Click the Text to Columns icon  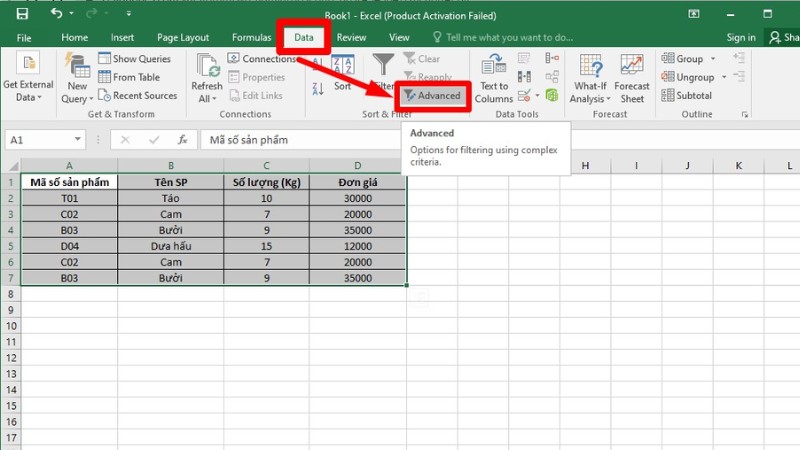(494, 78)
